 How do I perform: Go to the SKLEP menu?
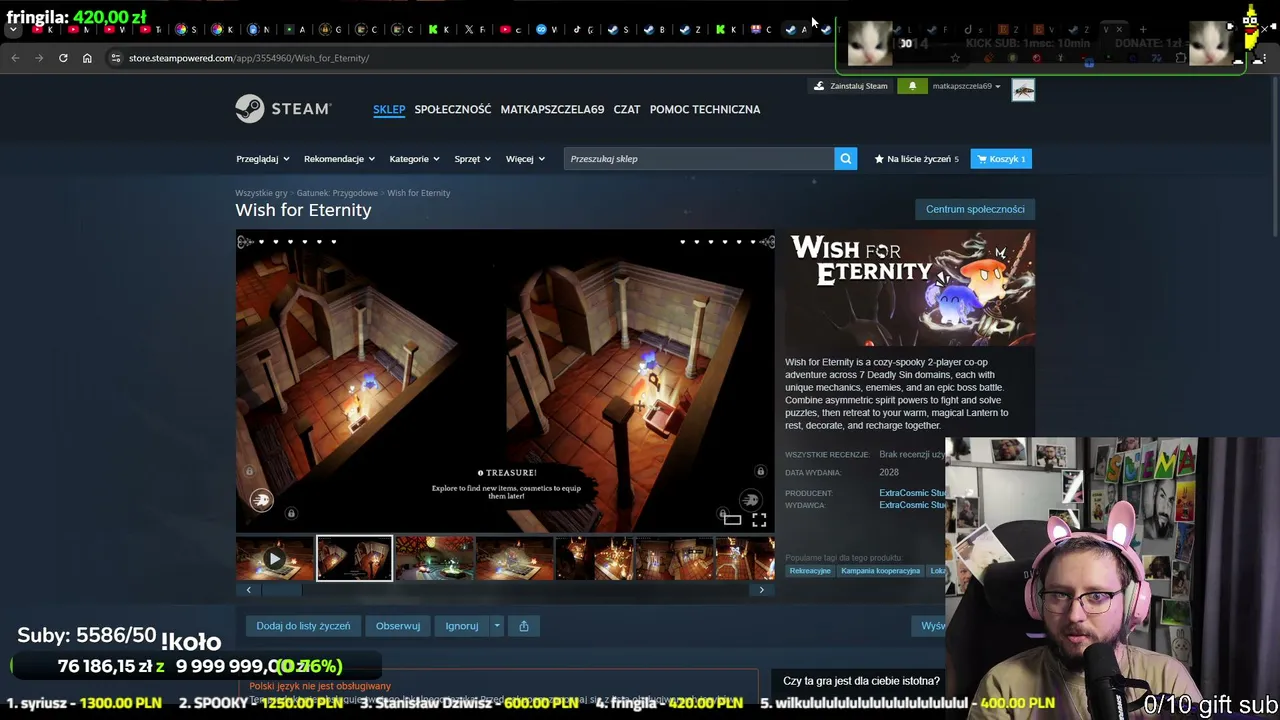pyautogui.click(x=389, y=109)
